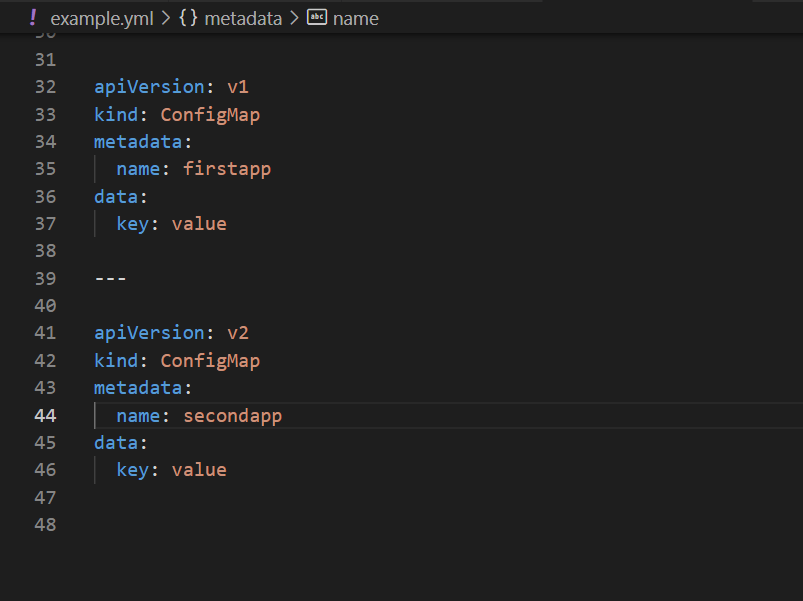Open the example.yml breadcrumb dropdown
803x601 pixels.
[x=102, y=17]
